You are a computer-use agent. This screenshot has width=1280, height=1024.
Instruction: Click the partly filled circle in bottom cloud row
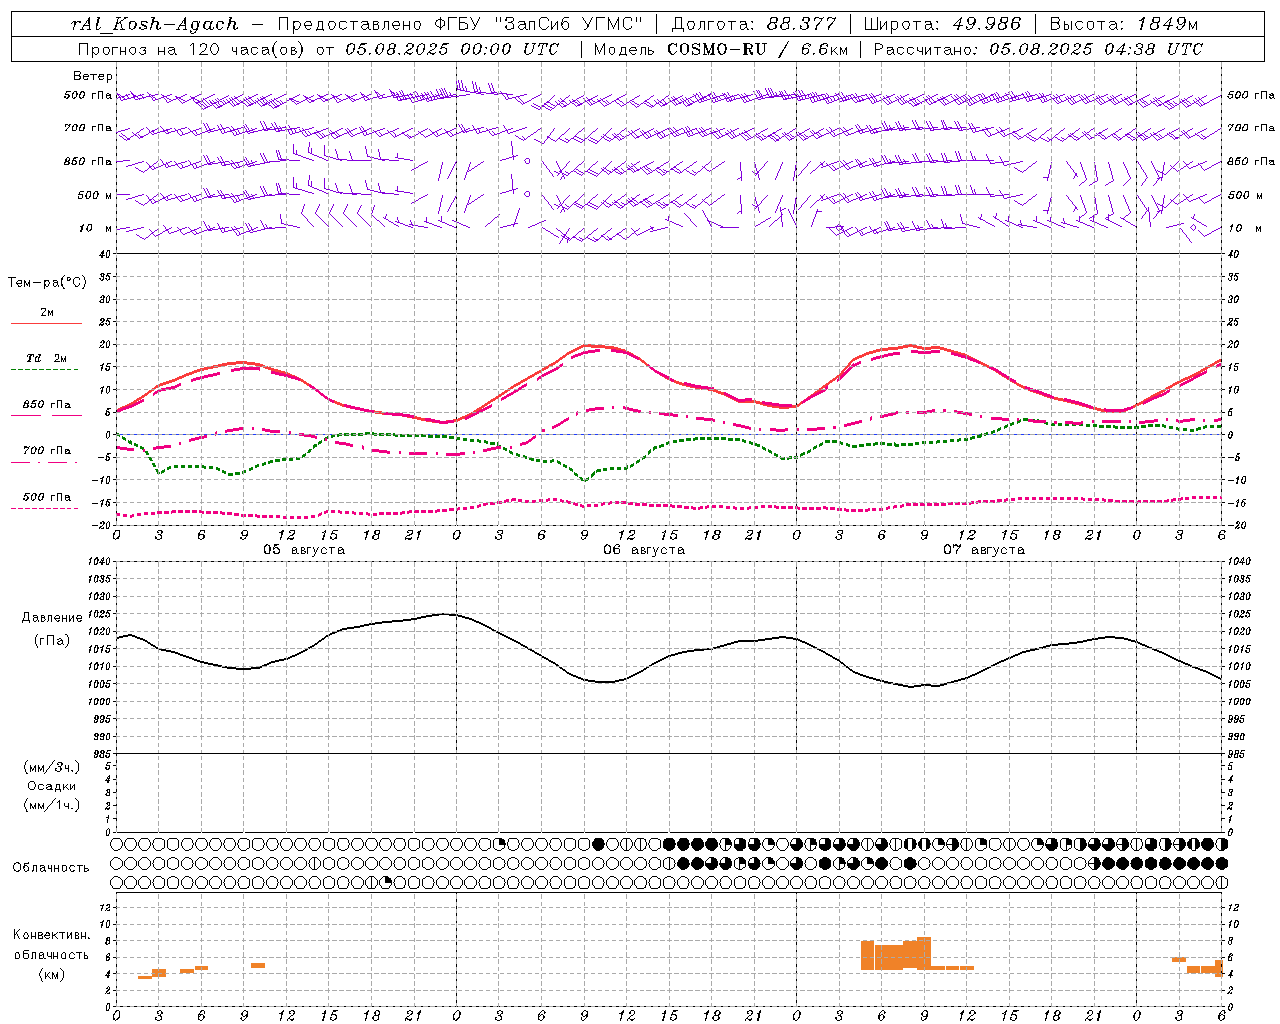387,882
